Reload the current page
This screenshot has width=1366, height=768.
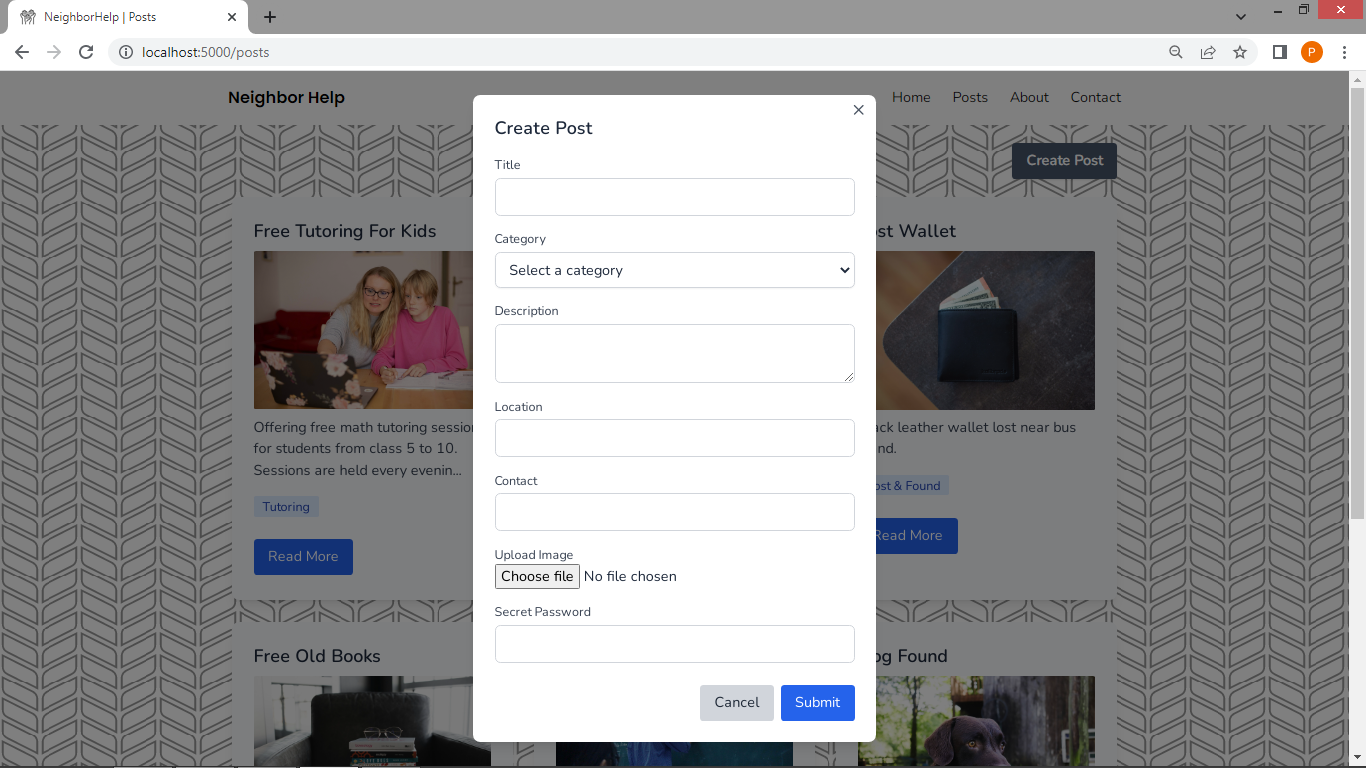coord(86,52)
